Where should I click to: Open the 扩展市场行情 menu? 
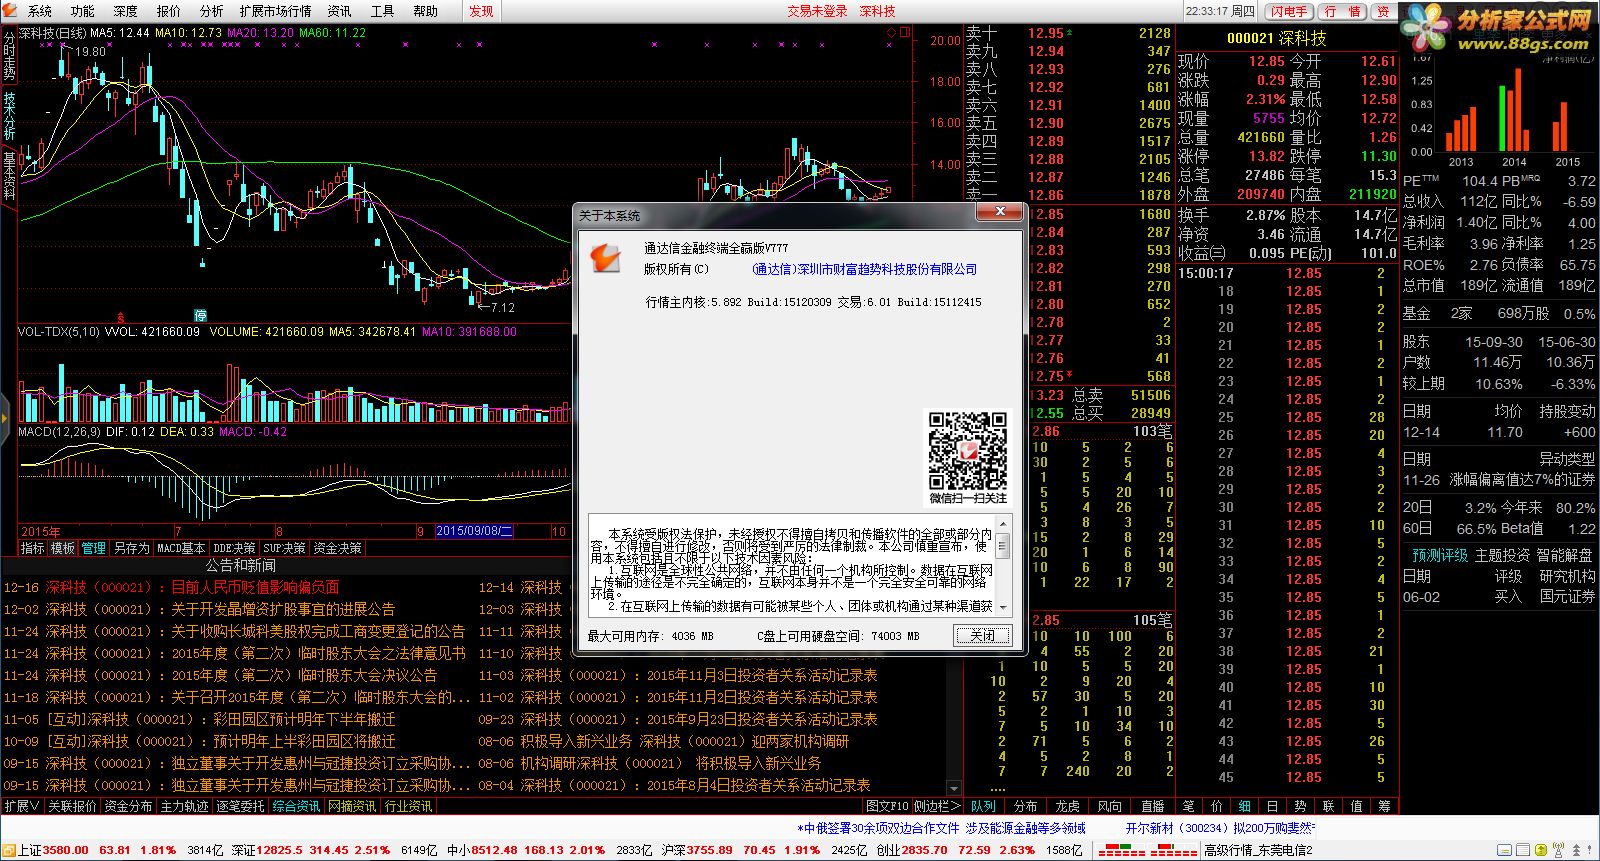point(275,11)
